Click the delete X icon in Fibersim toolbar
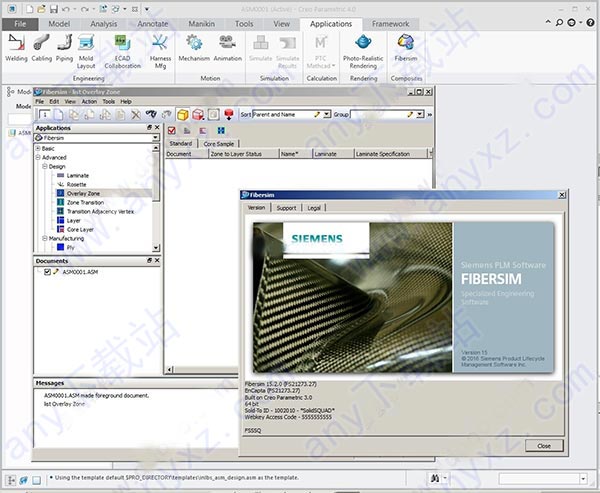 pos(135,114)
